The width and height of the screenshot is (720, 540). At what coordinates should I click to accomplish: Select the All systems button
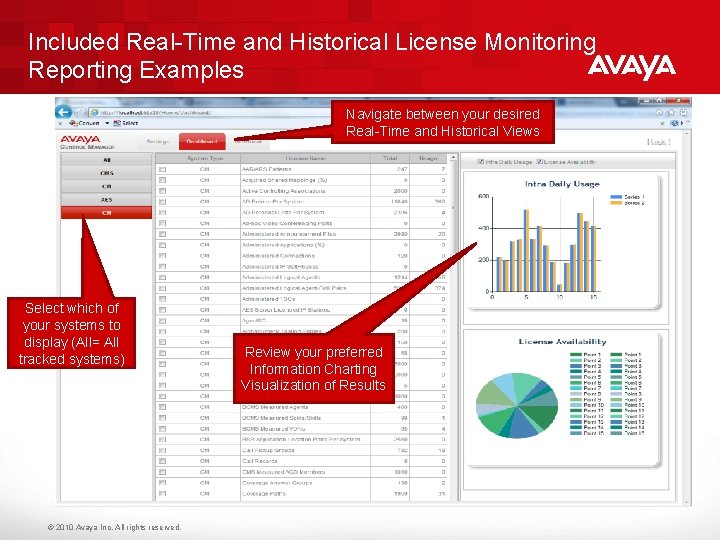tap(107, 160)
